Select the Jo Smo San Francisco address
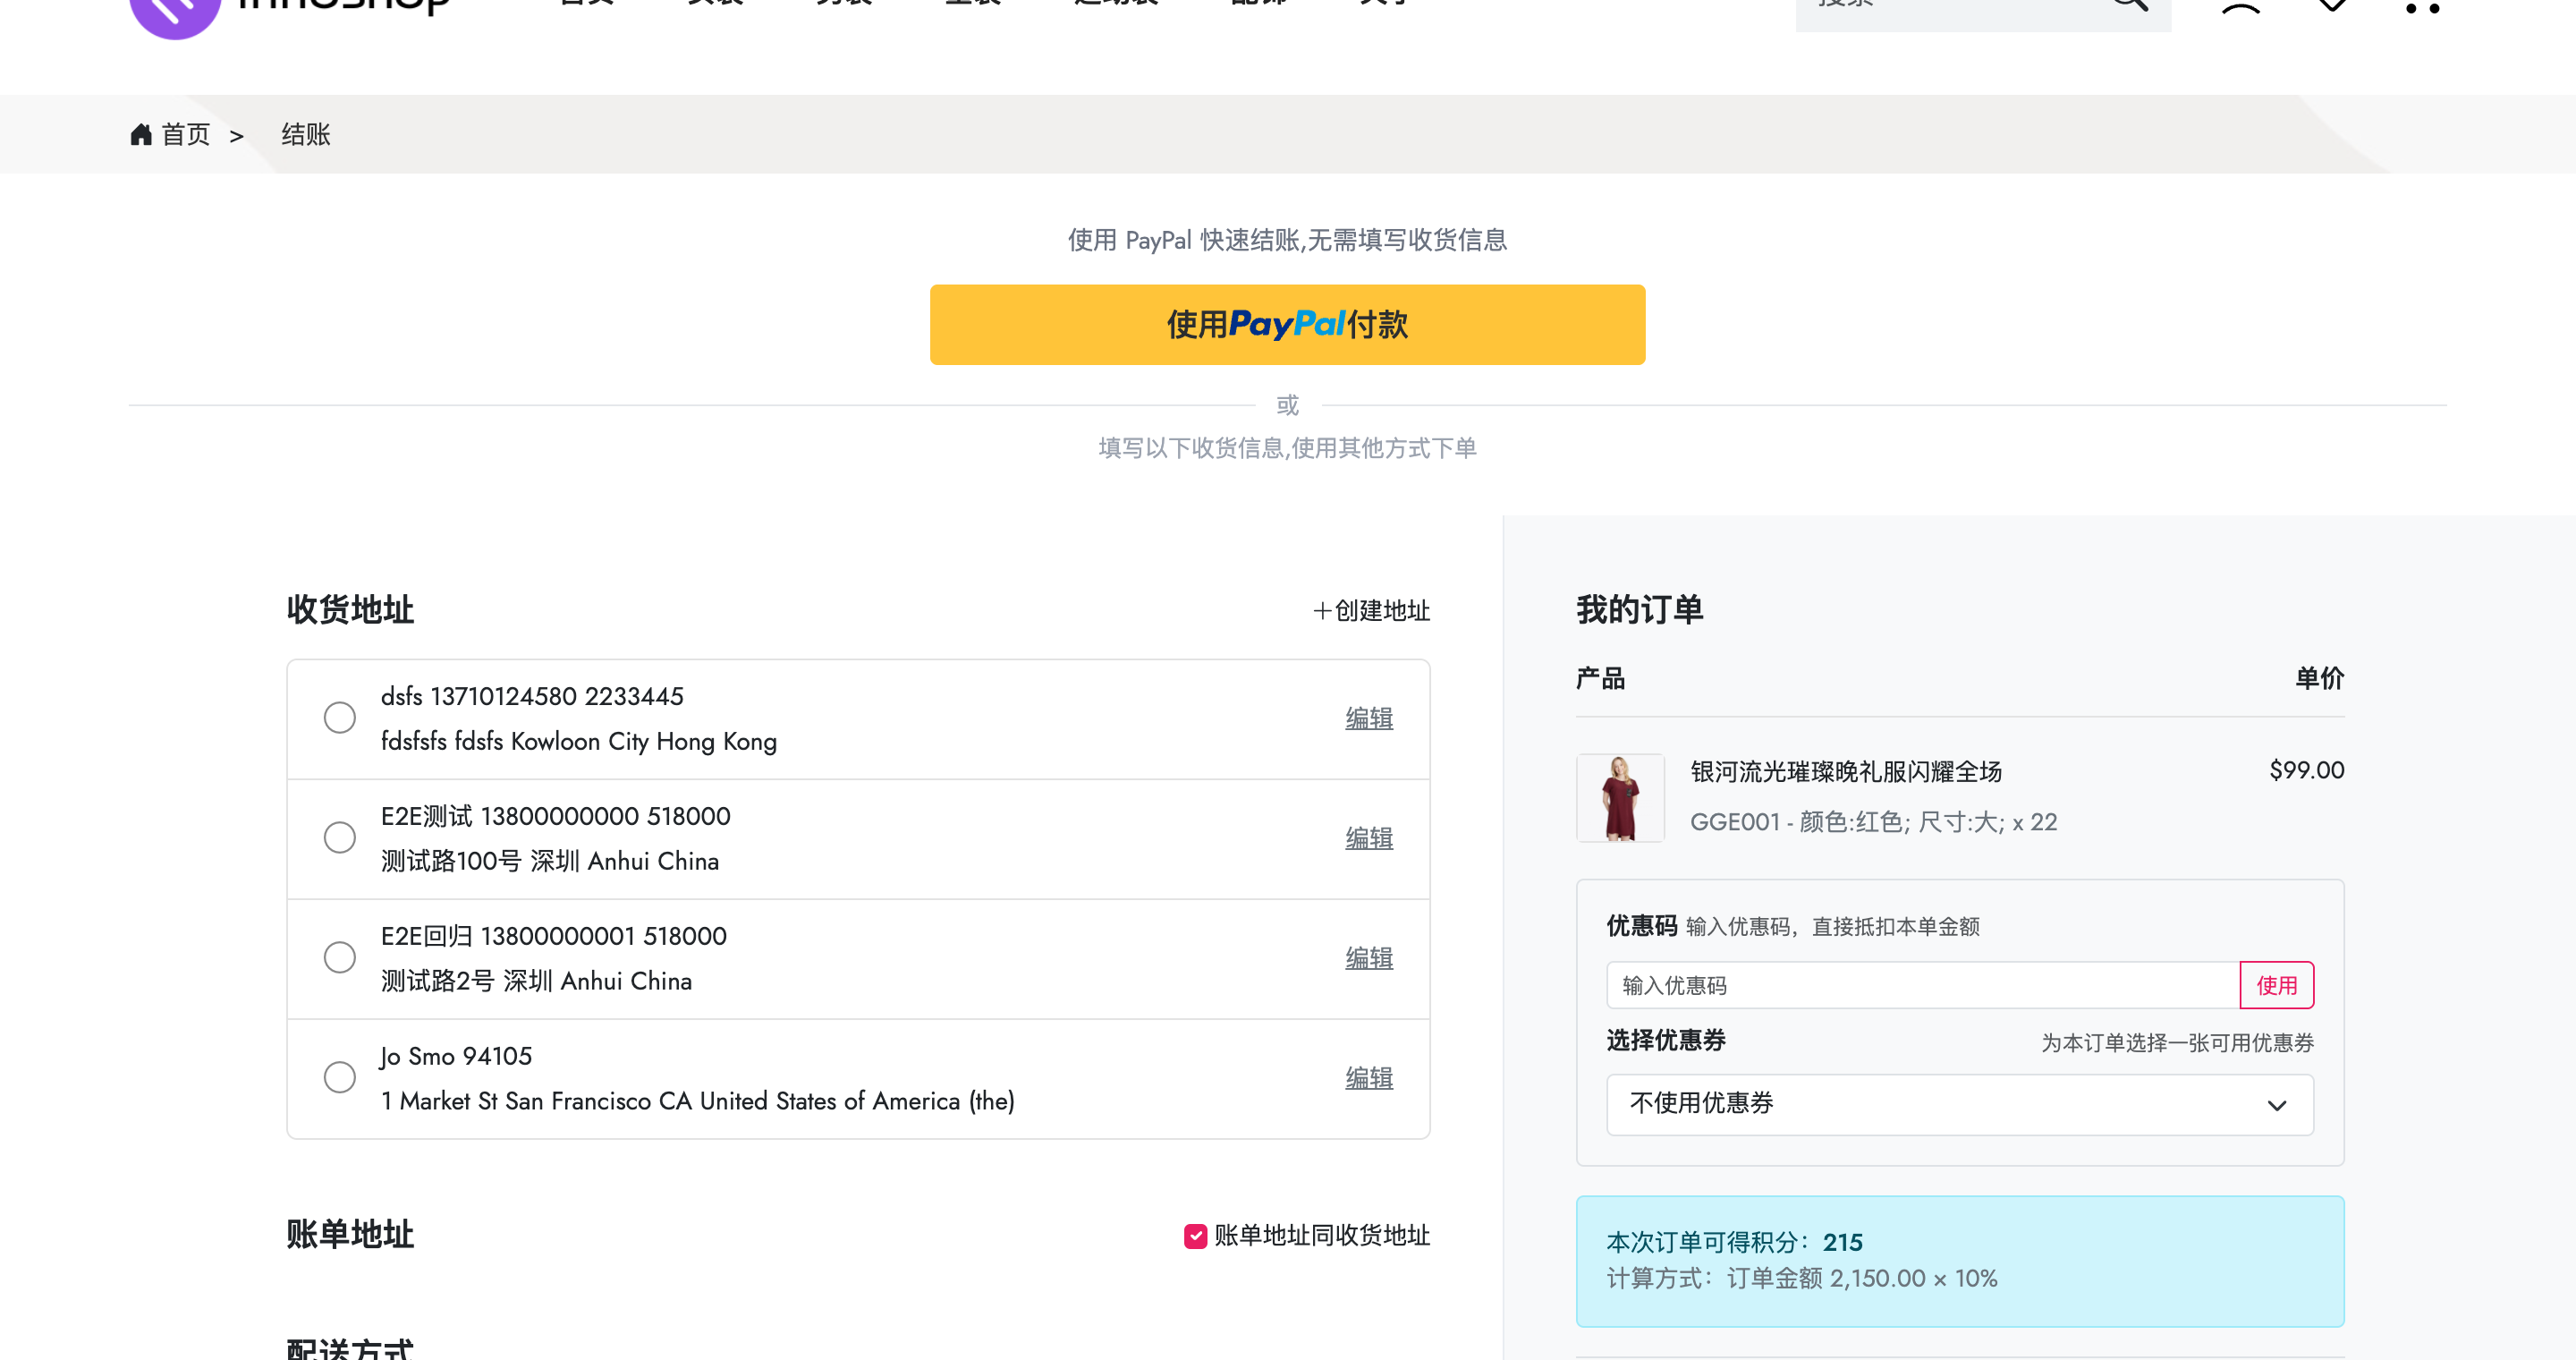Viewport: 2576px width, 1360px height. pyautogui.click(x=340, y=1078)
